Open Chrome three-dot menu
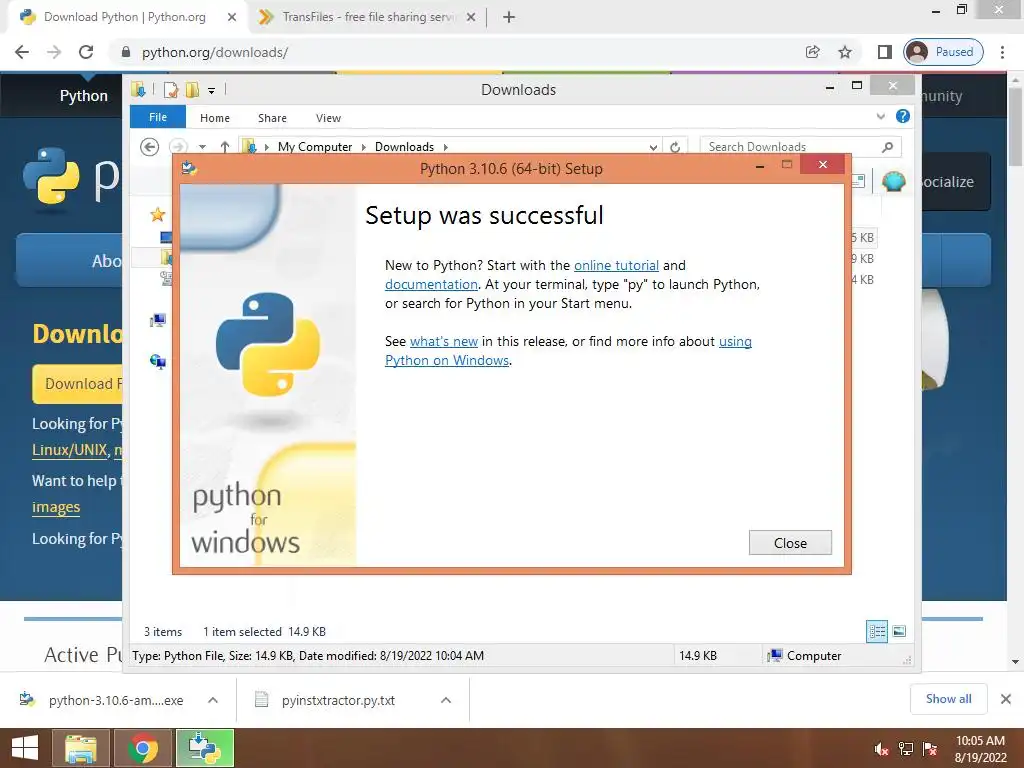Image resolution: width=1024 pixels, height=768 pixels. [x=1002, y=52]
